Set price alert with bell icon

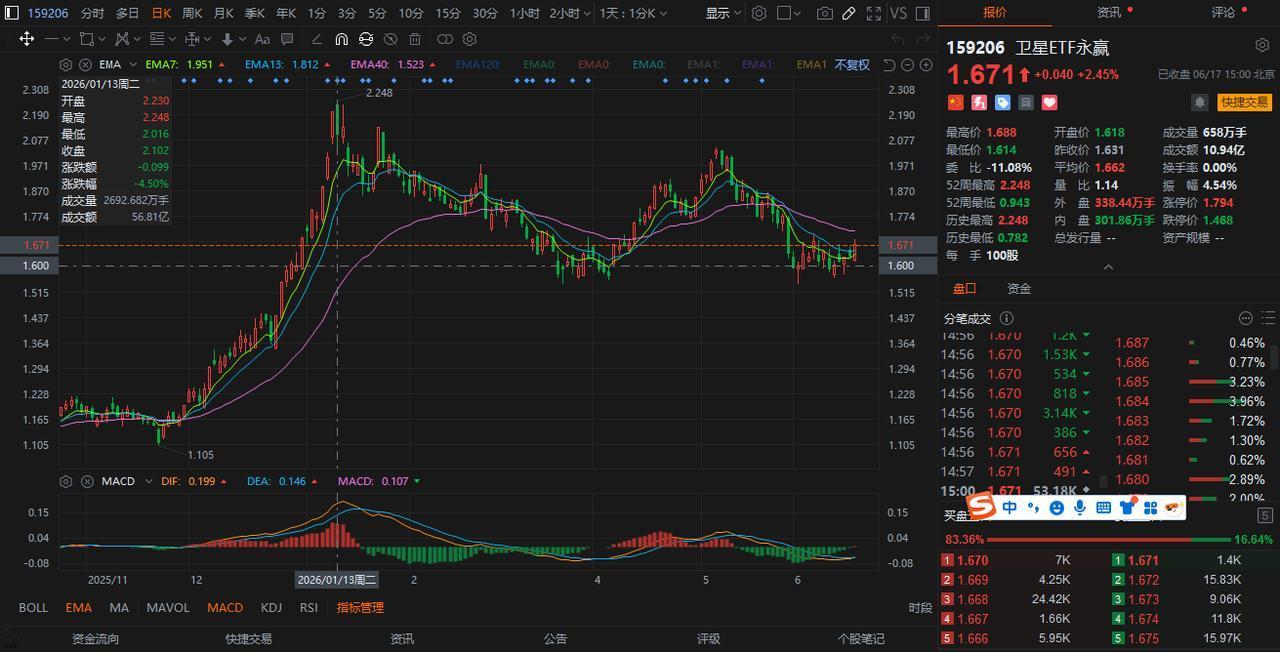tap(1199, 102)
